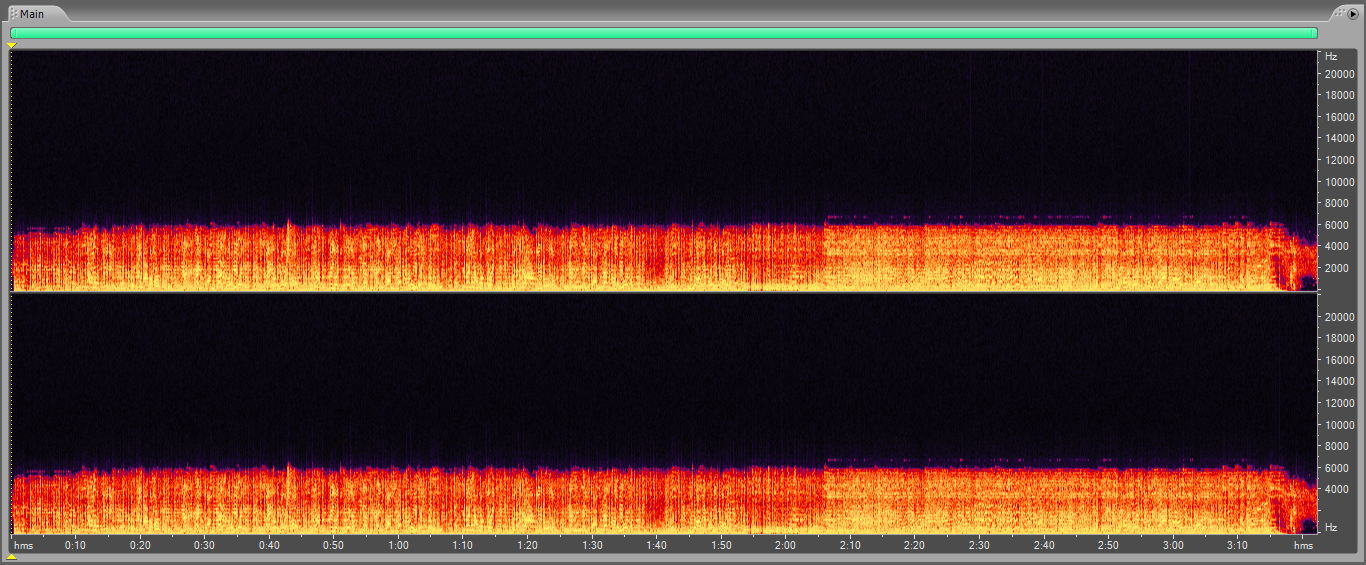The width and height of the screenshot is (1366, 565).
Task: Click the 0:30 mark on the time ruler
Action: (x=204, y=546)
